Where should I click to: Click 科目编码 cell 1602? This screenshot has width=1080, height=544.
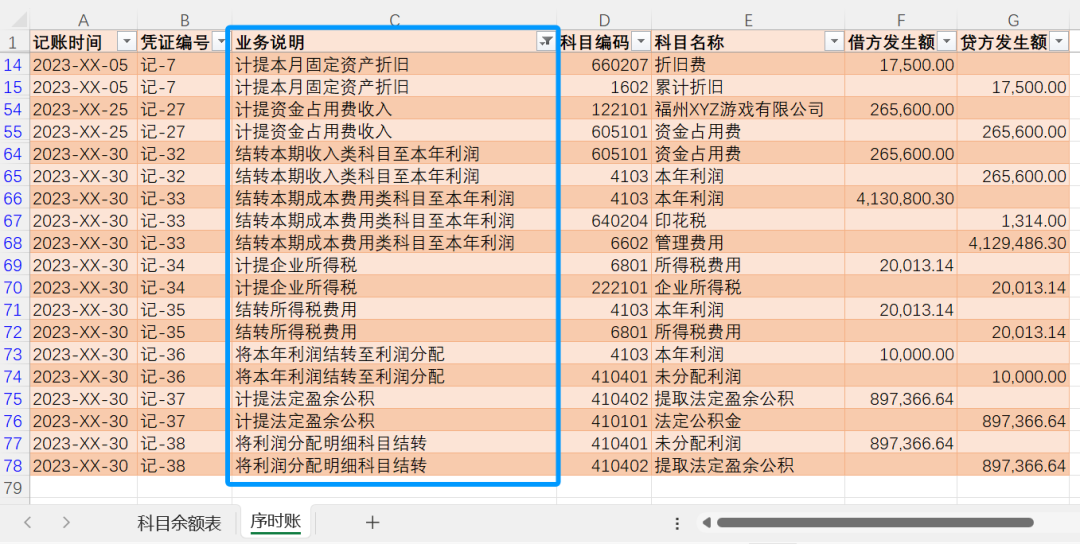pyautogui.click(x=604, y=87)
